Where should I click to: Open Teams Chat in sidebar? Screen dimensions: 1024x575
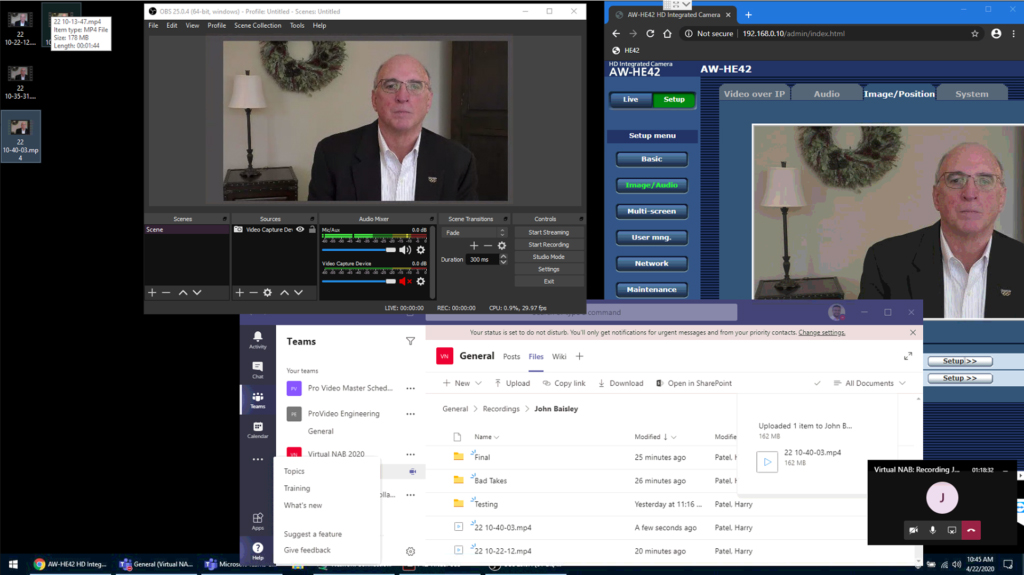257,370
